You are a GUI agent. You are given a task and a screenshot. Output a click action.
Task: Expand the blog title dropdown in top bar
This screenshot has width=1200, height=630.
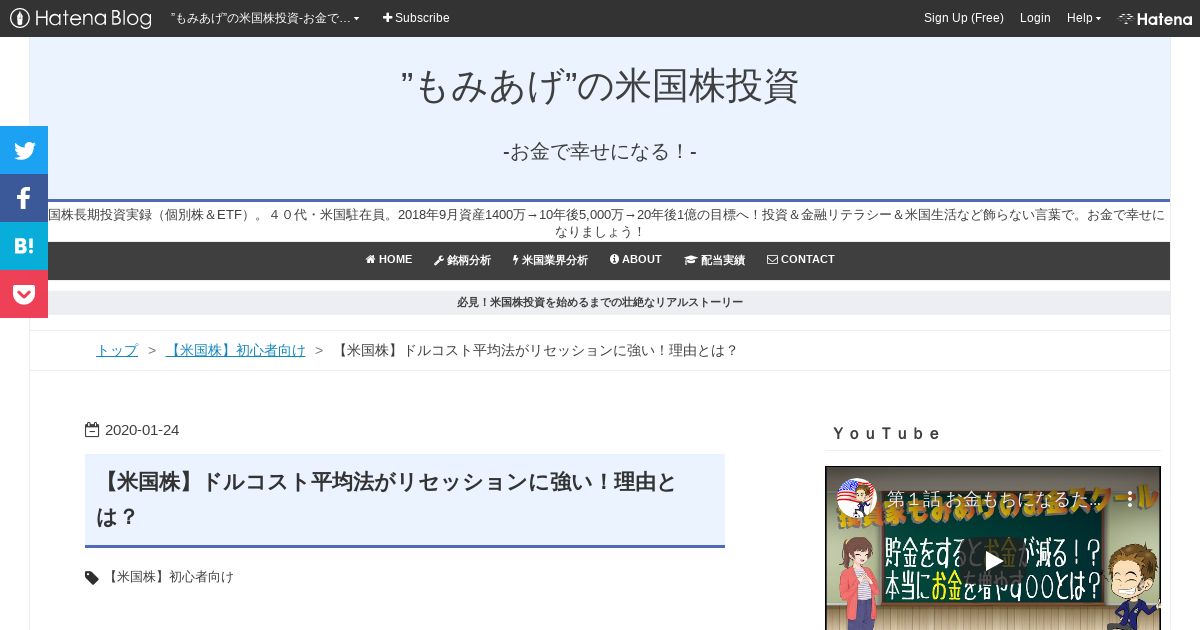coord(265,18)
